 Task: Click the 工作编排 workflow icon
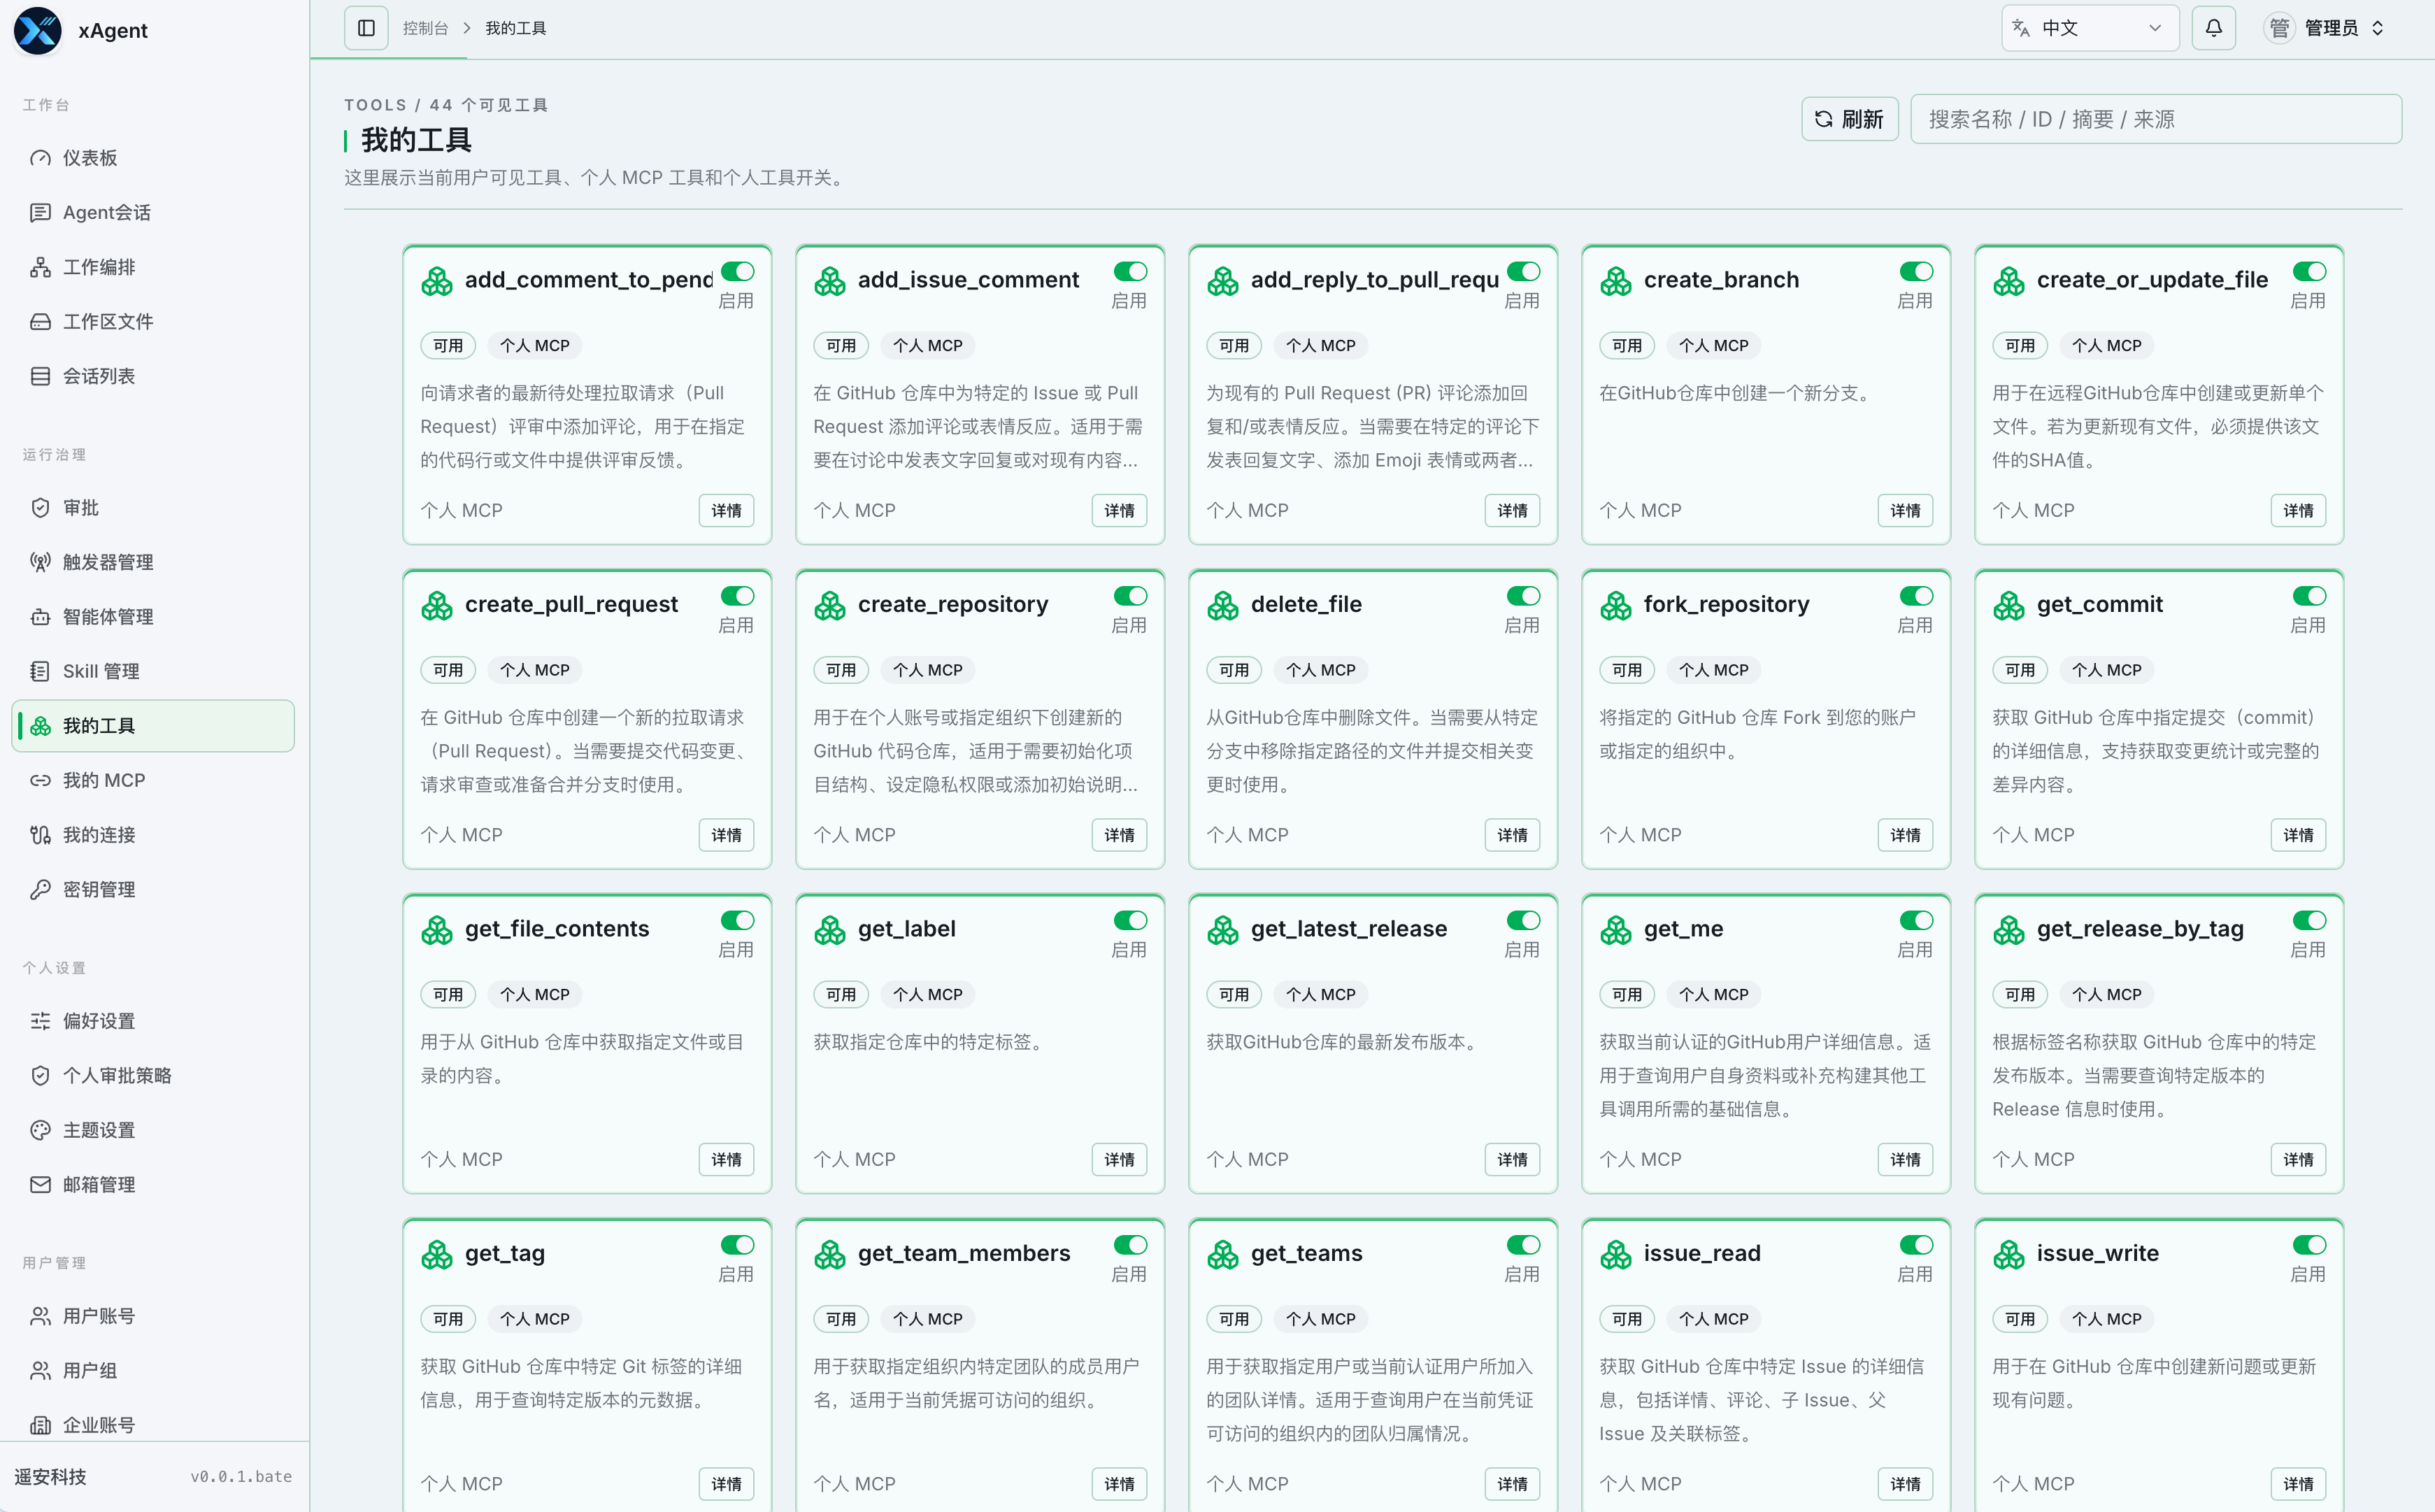[x=40, y=267]
